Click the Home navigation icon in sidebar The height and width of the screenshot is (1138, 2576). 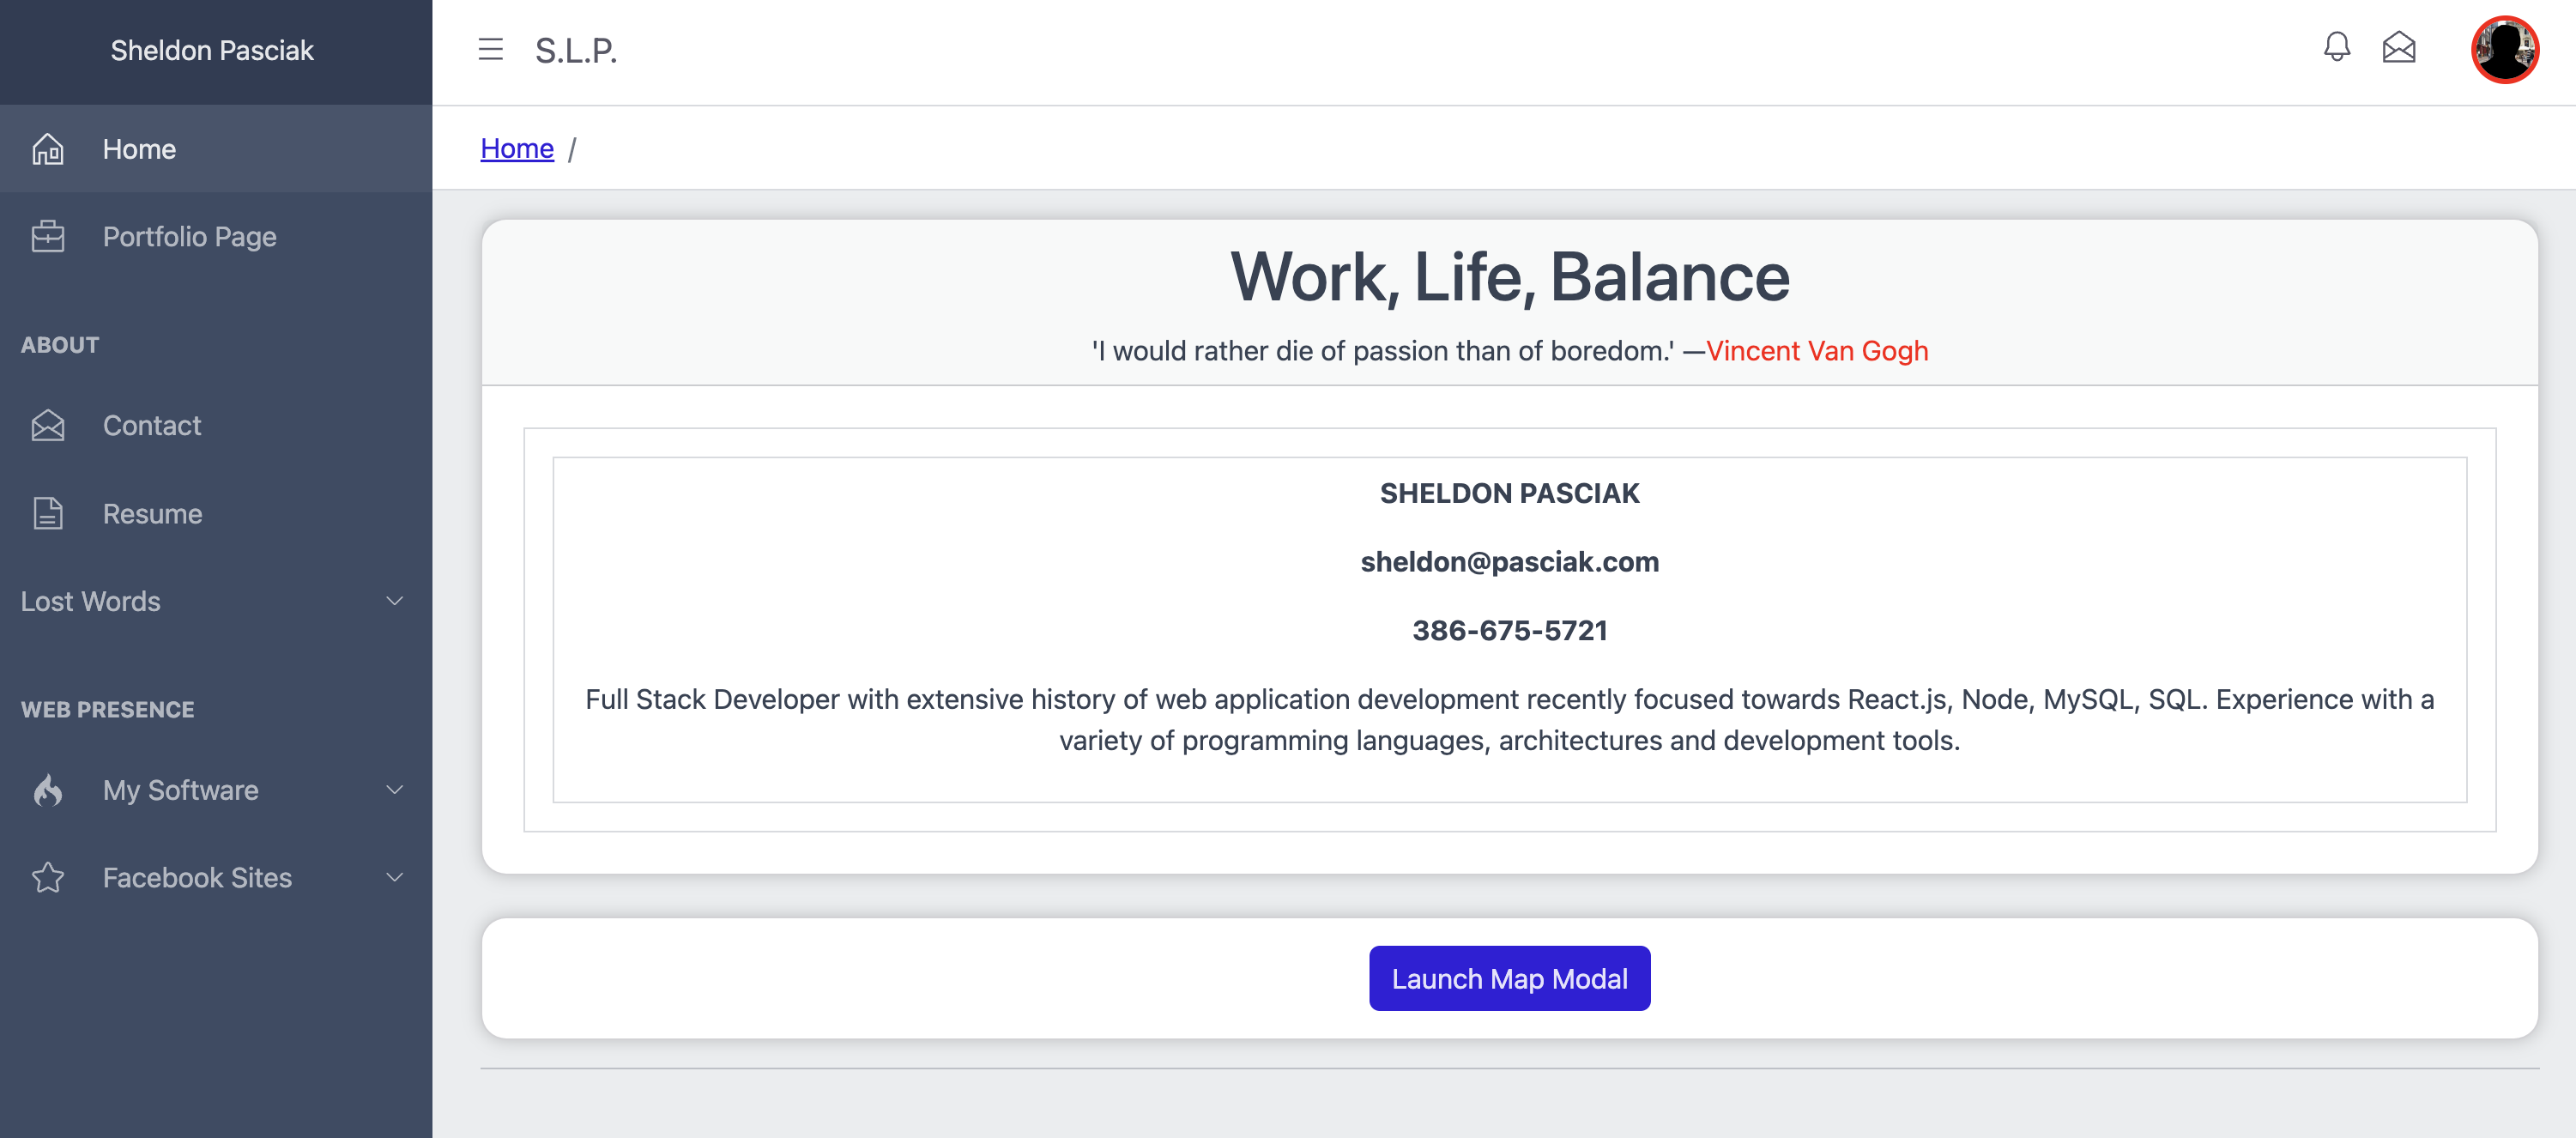pos(48,146)
